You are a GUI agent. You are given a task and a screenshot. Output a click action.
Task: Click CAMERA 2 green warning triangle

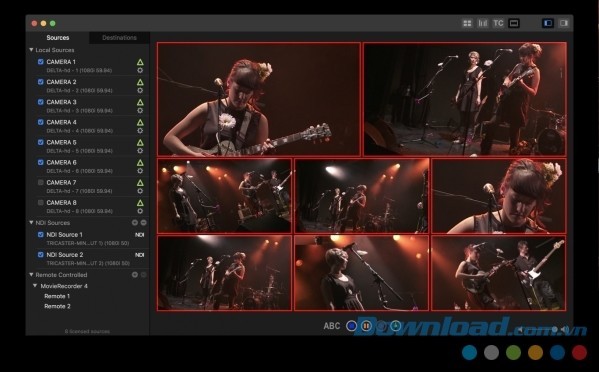pyautogui.click(x=140, y=82)
